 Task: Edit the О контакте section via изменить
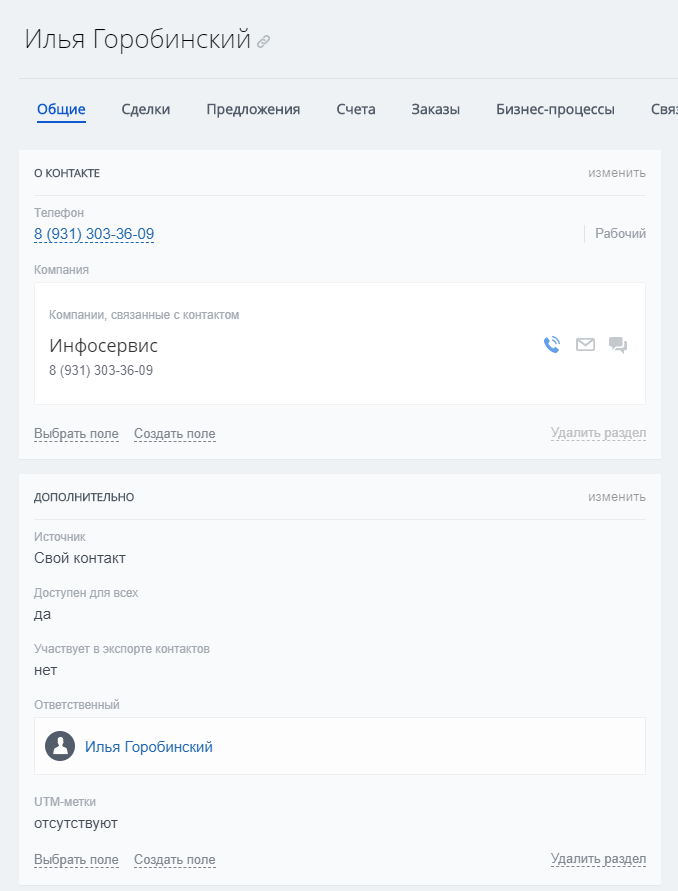point(616,173)
